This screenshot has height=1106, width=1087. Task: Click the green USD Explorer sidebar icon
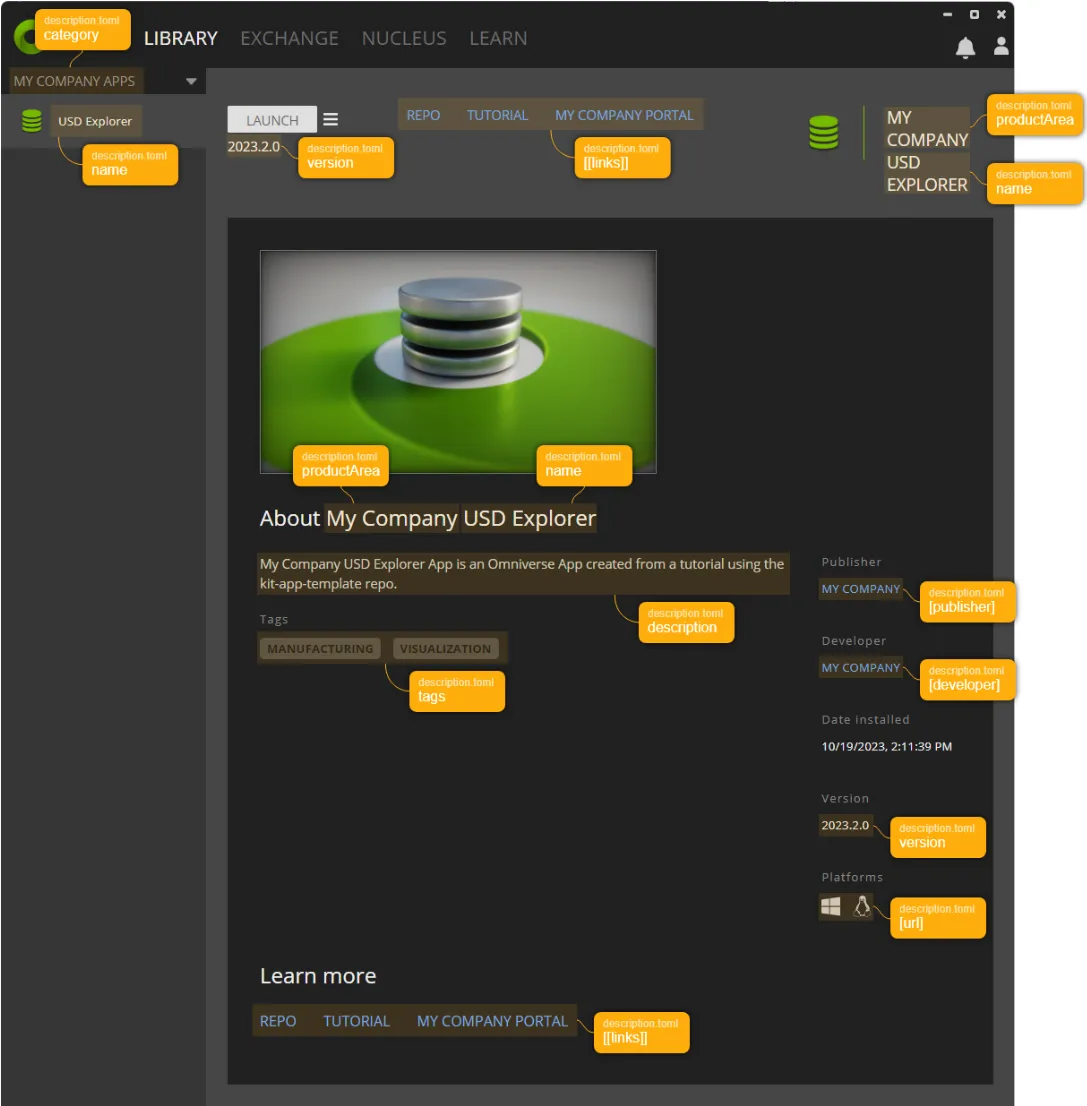(x=32, y=121)
